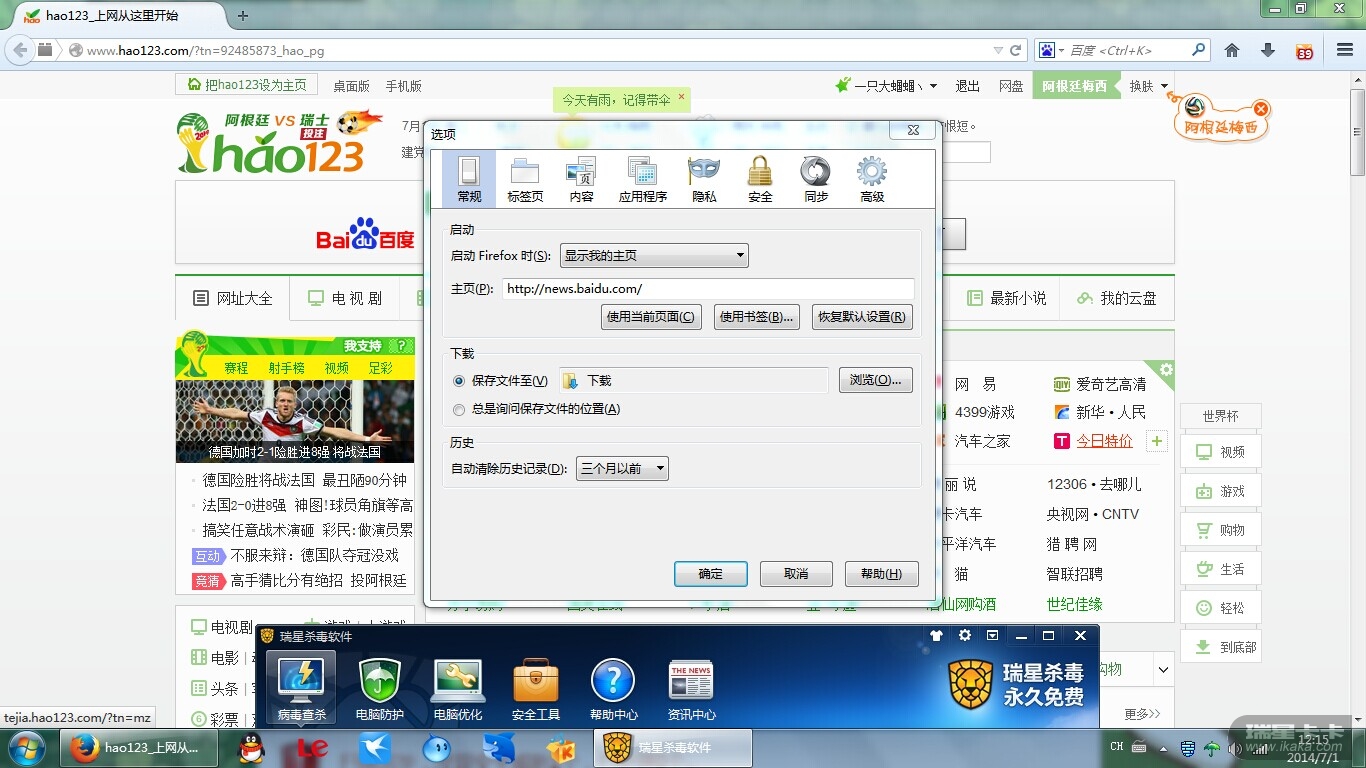1366x768 pixels.
Task: Open 电脑防护 in Rising antivirus
Action: [x=379, y=687]
